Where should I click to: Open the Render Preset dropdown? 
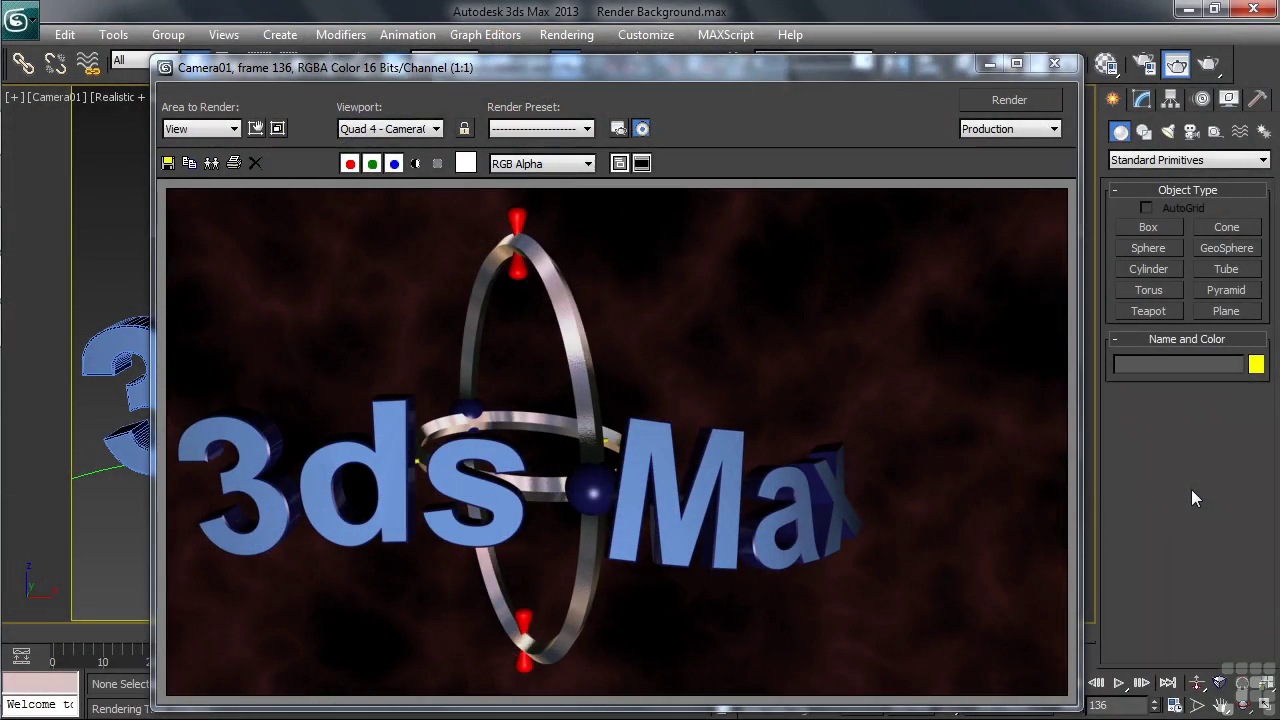[x=541, y=129]
